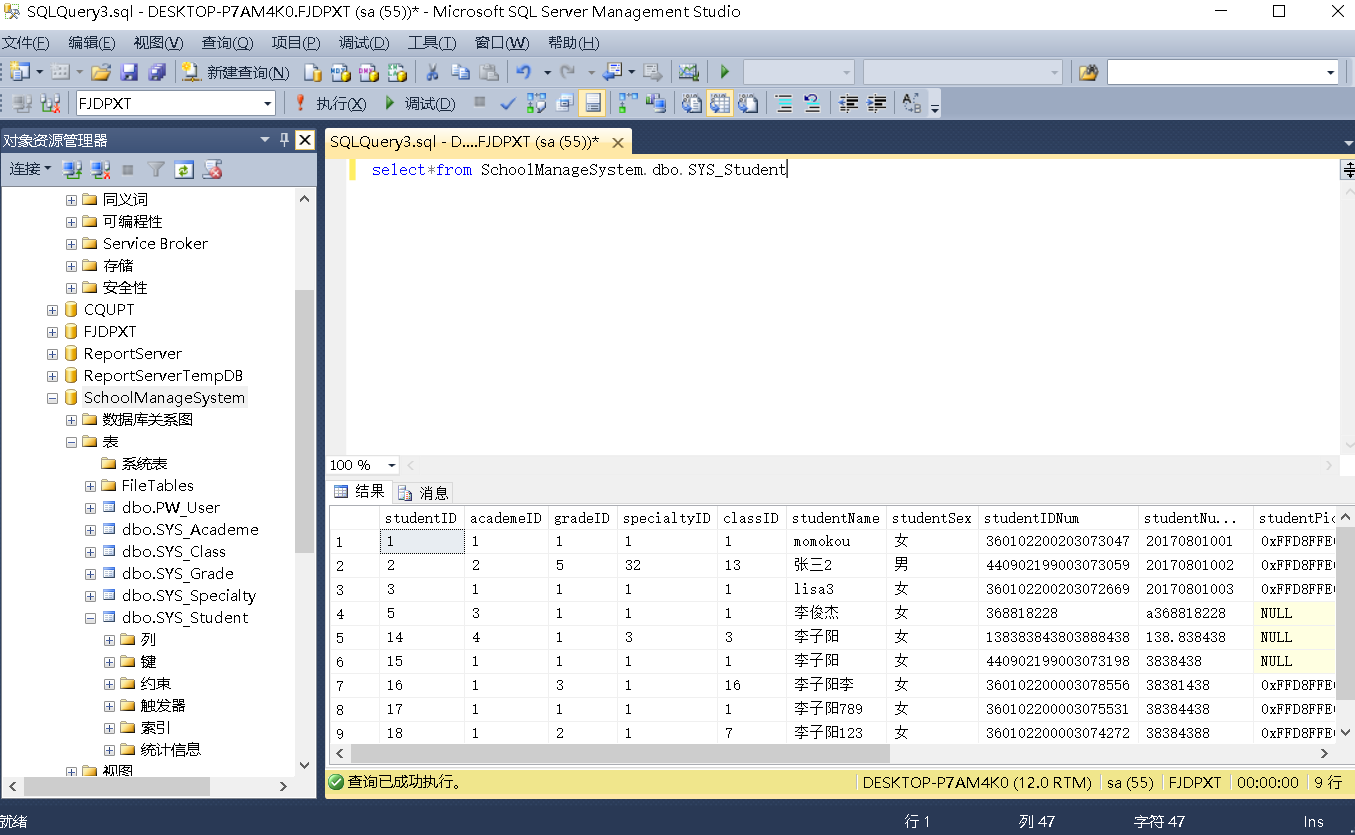The image size is (1355, 835).
Task: Click the Analysis Services DMX Query icon
Action: click(368, 72)
